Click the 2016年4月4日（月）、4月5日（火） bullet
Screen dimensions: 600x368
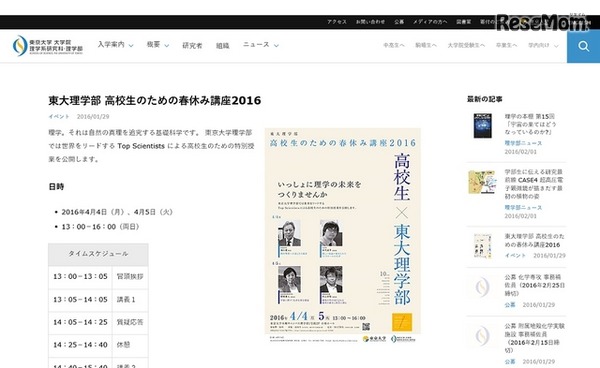[117, 212]
